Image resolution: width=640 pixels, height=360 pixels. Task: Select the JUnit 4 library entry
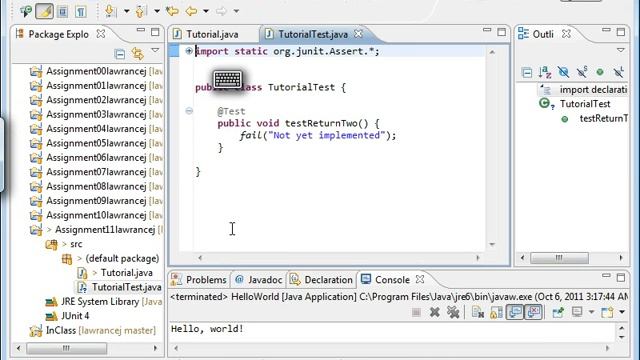click(x=67, y=316)
